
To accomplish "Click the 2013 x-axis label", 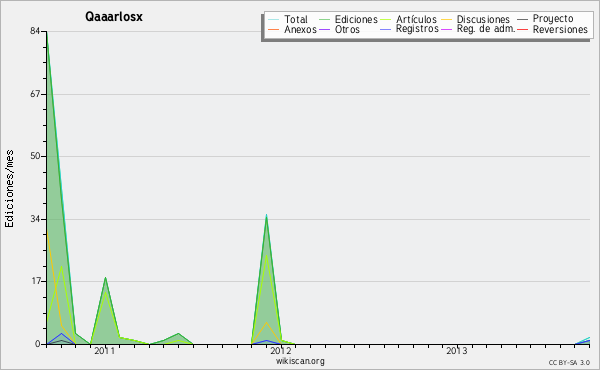I will (x=457, y=351).
